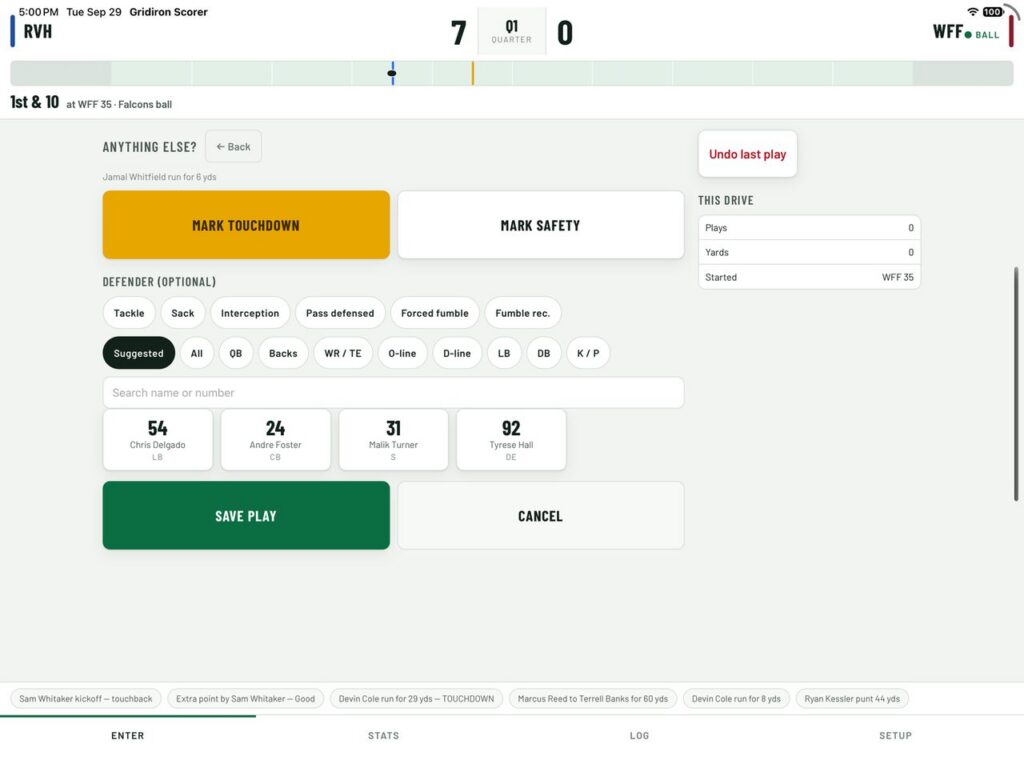This screenshot has height=768, width=1024.
Task: Open the ENTER tab
Action: click(128, 735)
